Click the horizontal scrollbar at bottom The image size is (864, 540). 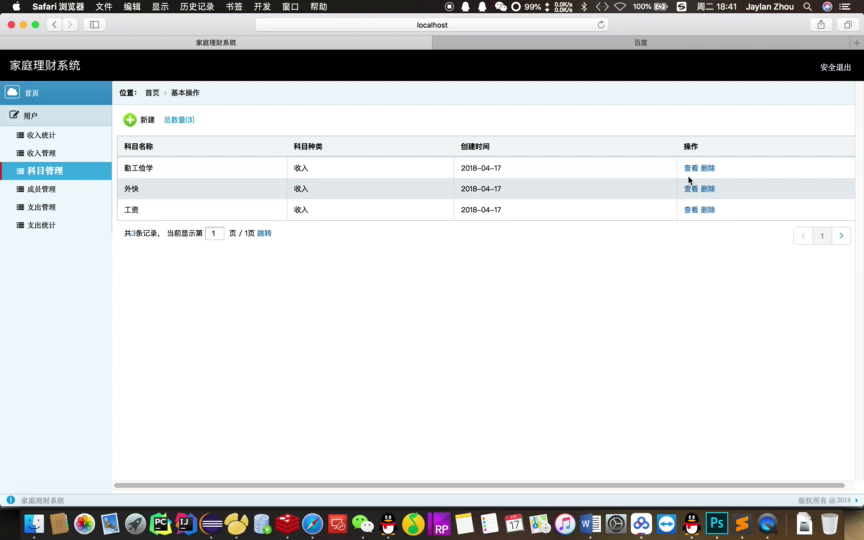(x=479, y=485)
